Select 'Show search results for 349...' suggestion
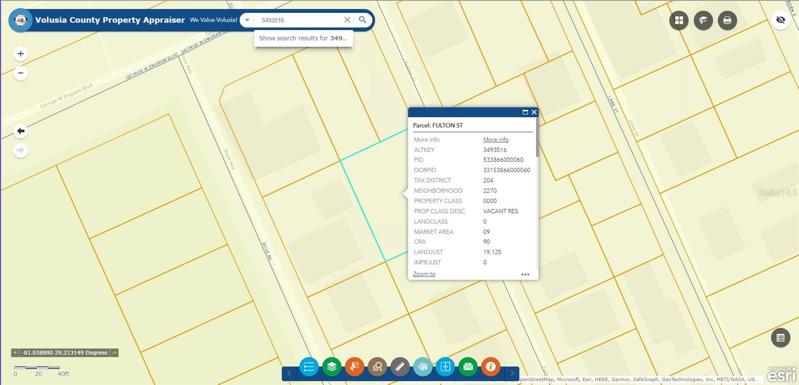This screenshot has height=385, width=799. point(303,38)
